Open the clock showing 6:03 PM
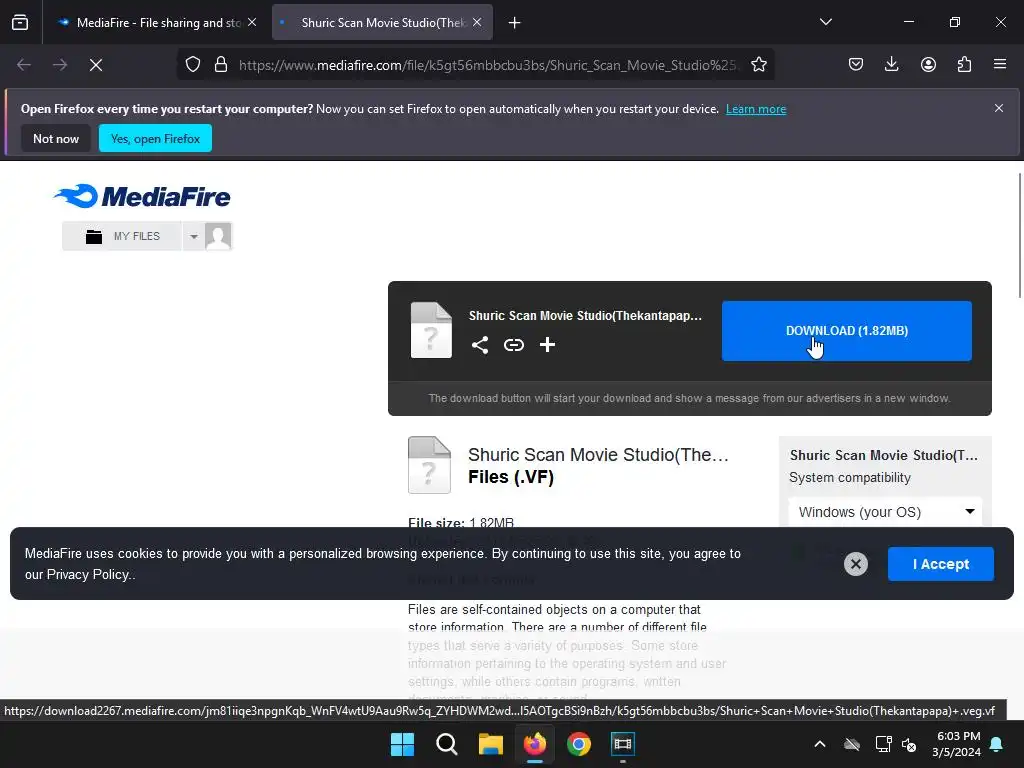The image size is (1024, 768). pos(956,744)
